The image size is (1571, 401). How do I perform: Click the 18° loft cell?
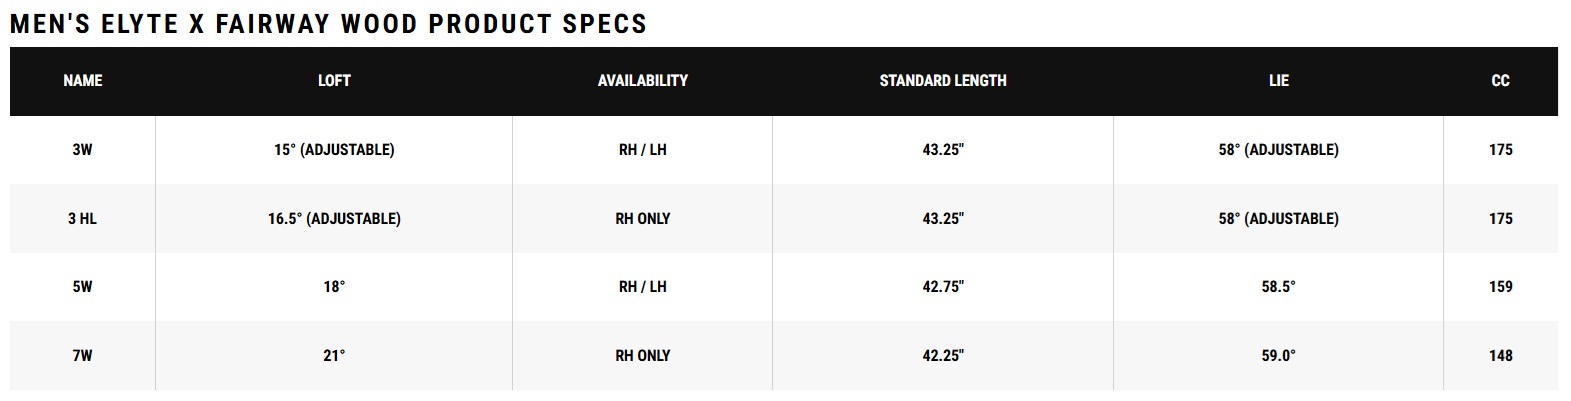334,287
